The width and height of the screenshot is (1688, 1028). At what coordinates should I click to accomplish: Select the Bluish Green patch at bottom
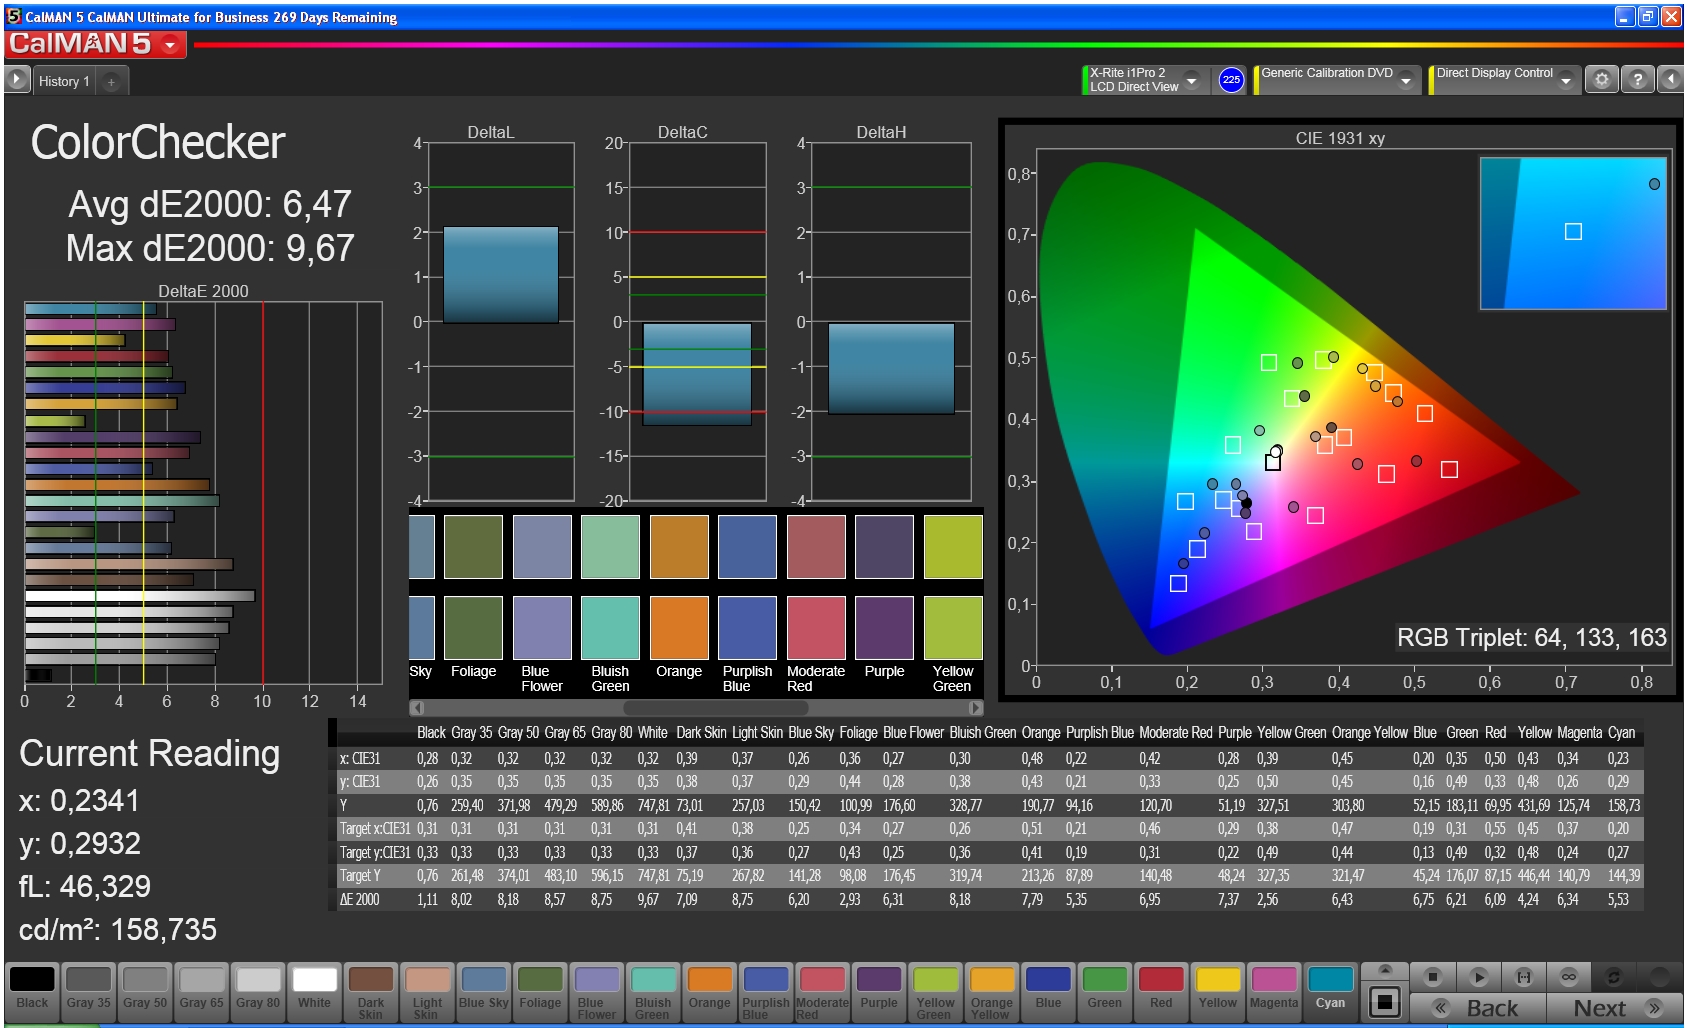coord(653,991)
